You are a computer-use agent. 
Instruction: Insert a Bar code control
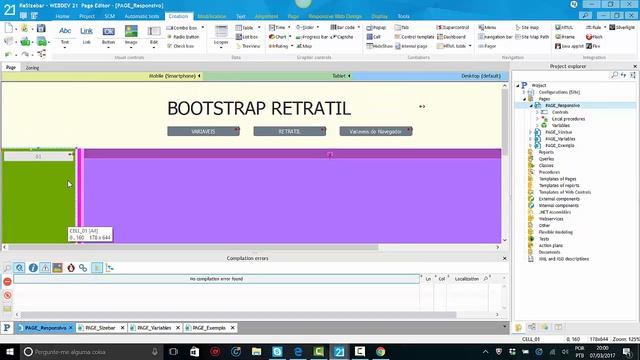pos(342,27)
